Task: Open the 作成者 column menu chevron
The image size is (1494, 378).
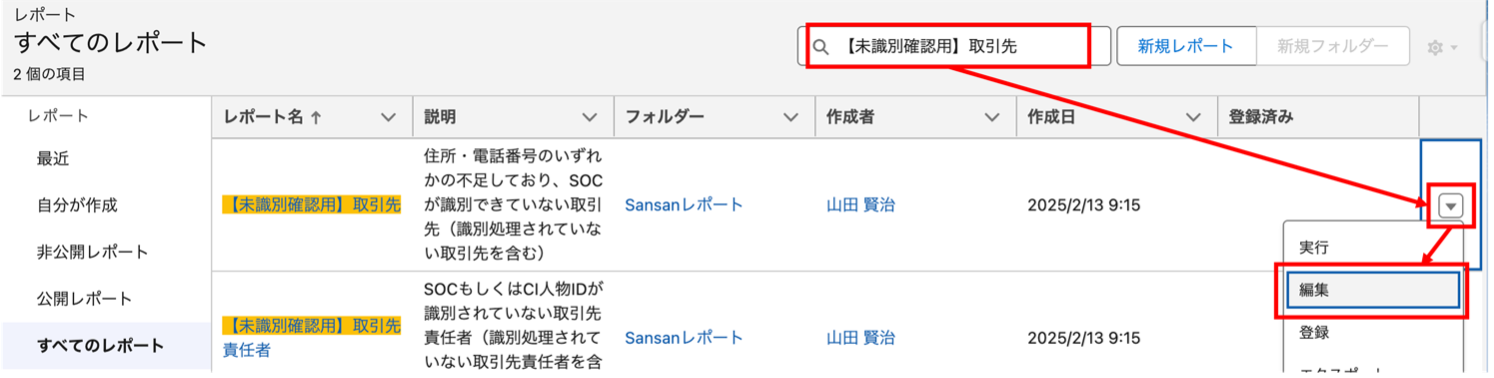Action: point(992,117)
